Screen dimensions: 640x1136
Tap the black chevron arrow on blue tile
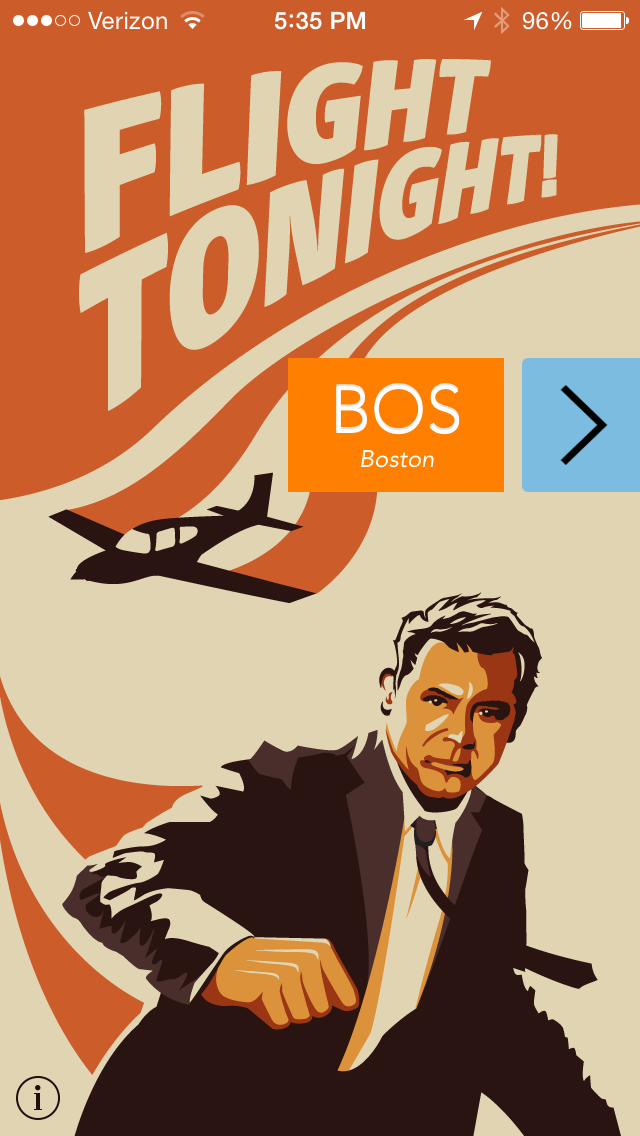(x=583, y=425)
